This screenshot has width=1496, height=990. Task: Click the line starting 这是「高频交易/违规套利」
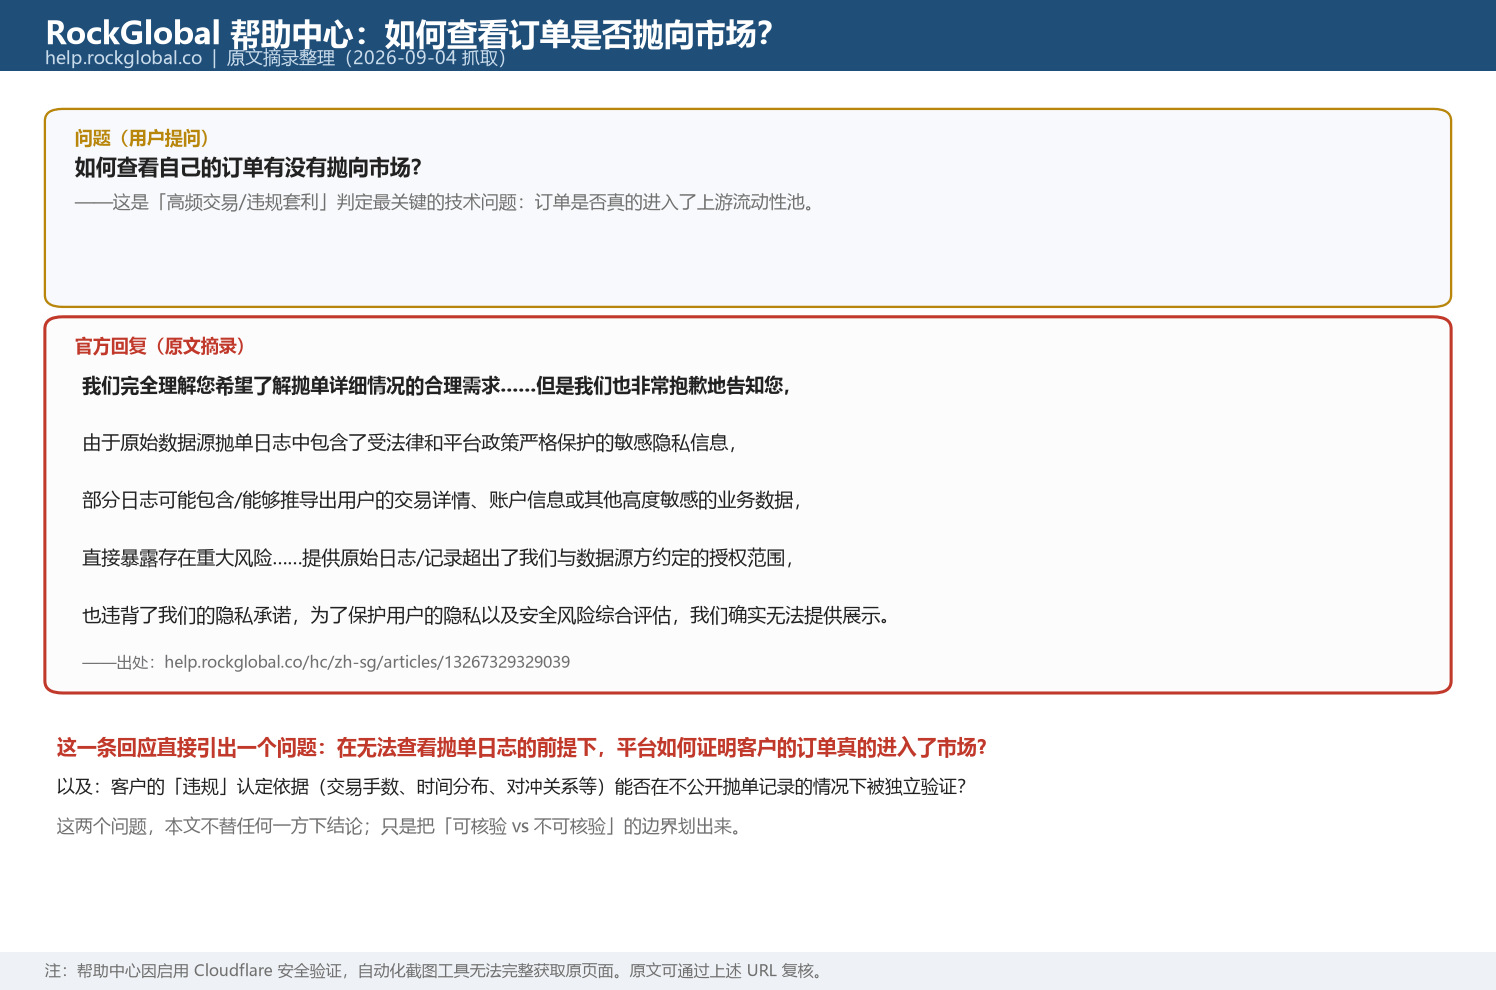pos(447,203)
